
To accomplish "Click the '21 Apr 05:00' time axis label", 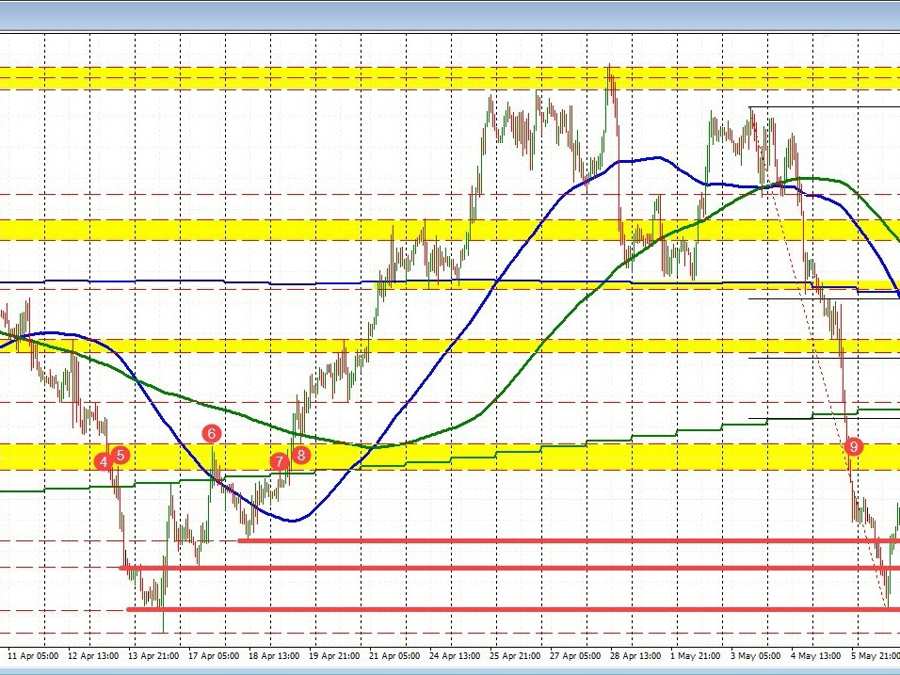I will click(x=395, y=655).
